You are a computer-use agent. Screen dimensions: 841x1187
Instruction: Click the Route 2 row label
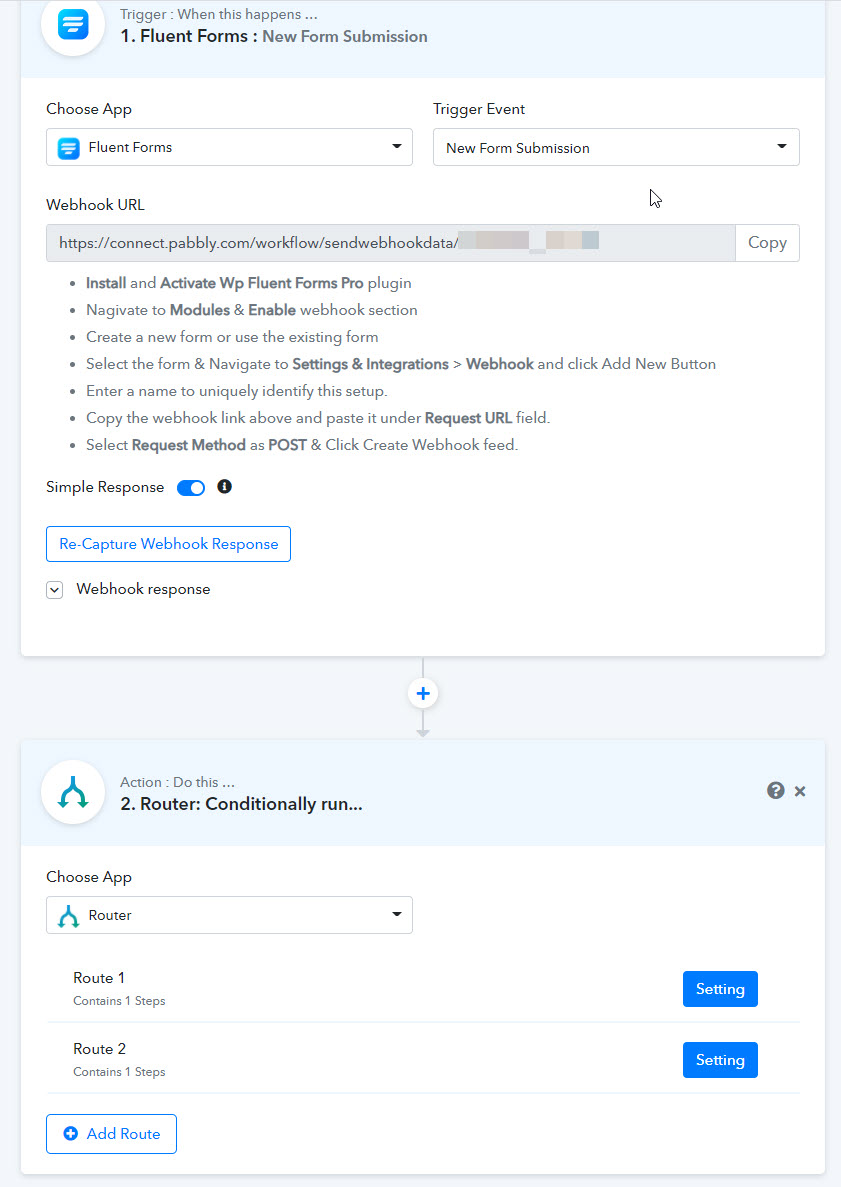(x=99, y=1049)
